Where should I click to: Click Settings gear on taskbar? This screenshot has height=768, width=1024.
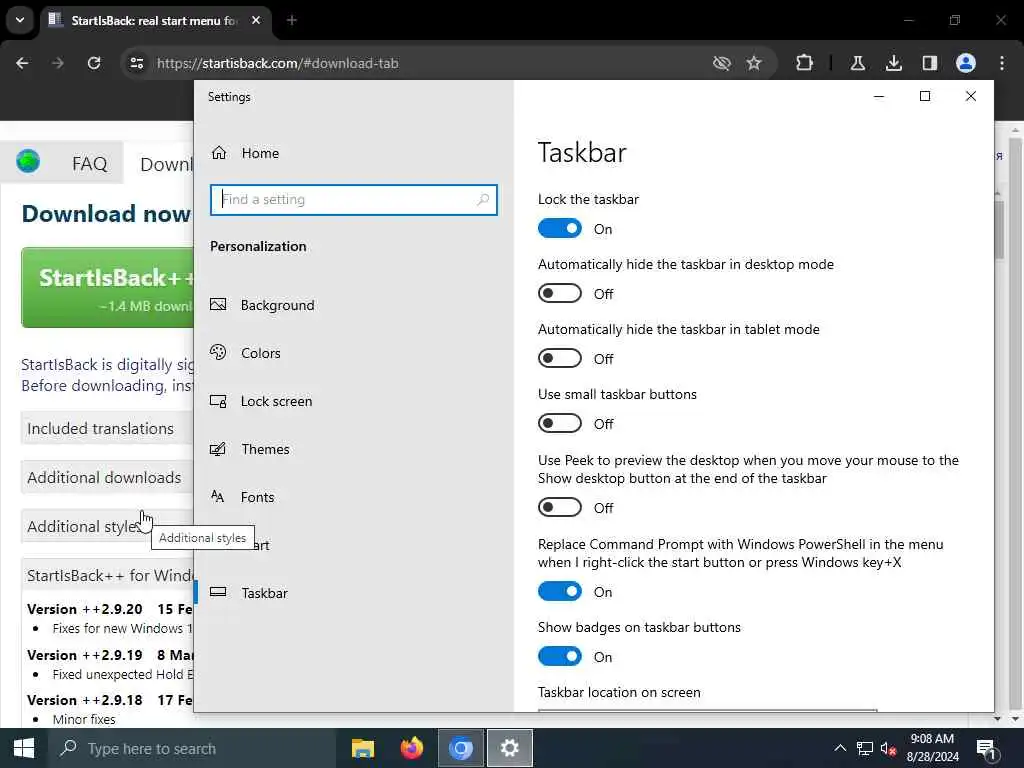pyautogui.click(x=509, y=748)
